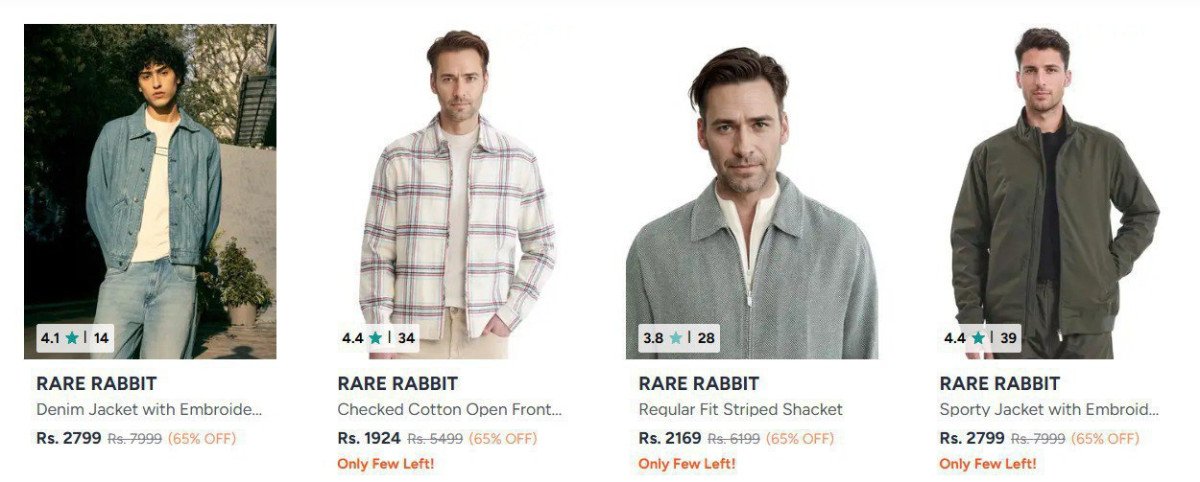This screenshot has width=1200, height=482.
Task: Click the rating badge showing 39 reviews
Action: (x=981, y=338)
